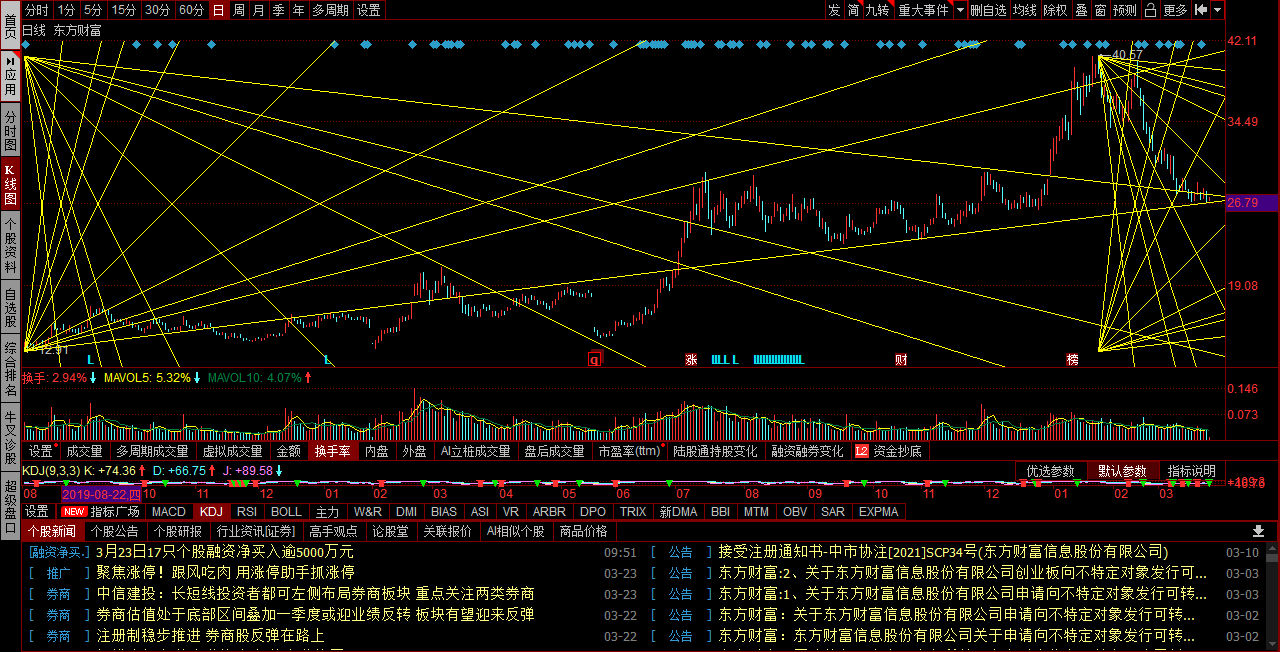Screen dimensions: 1280x652
Task: Click the '简' toolbar icon
Action: point(853,10)
